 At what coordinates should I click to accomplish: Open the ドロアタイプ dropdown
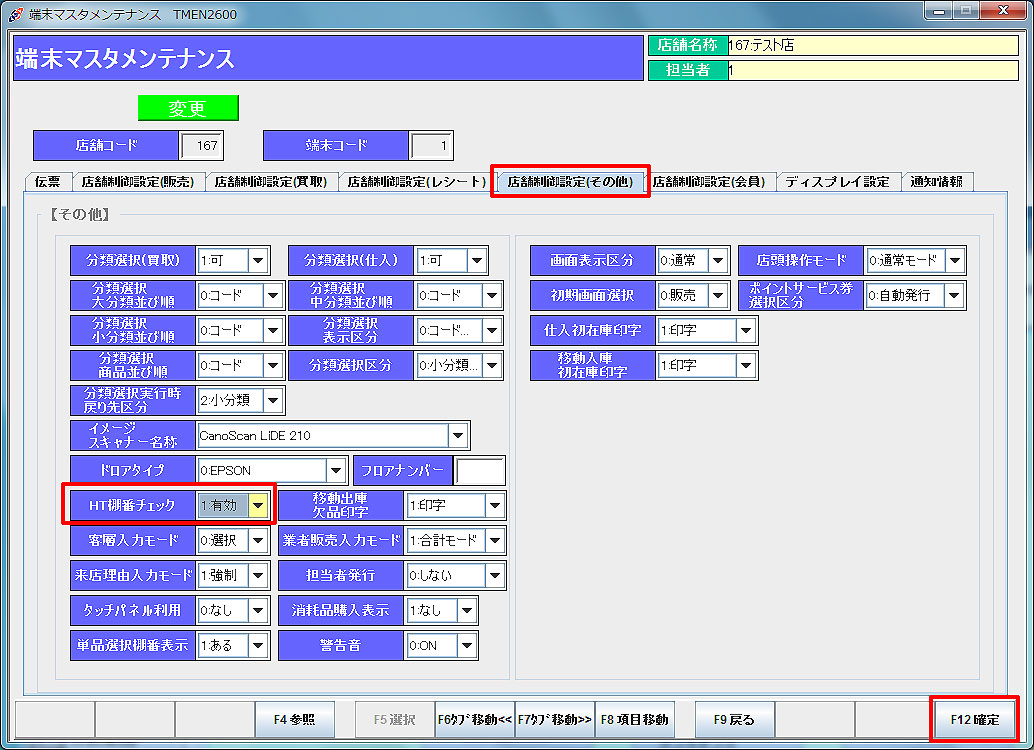[x=336, y=471]
